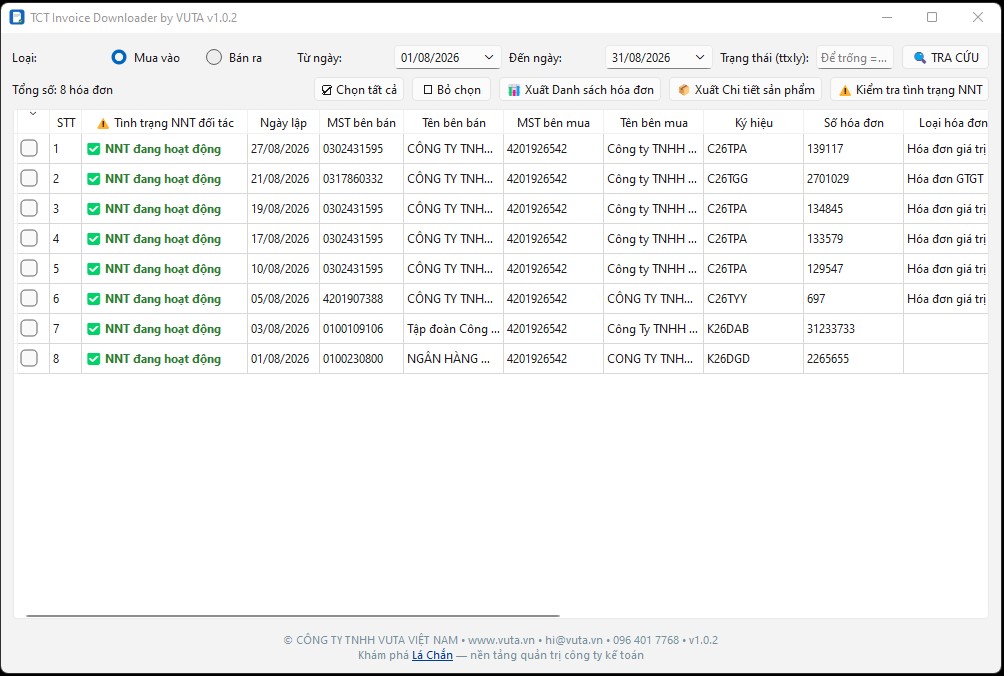Click the Bỏ chọn button
1004x676 pixels.
(x=451, y=90)
